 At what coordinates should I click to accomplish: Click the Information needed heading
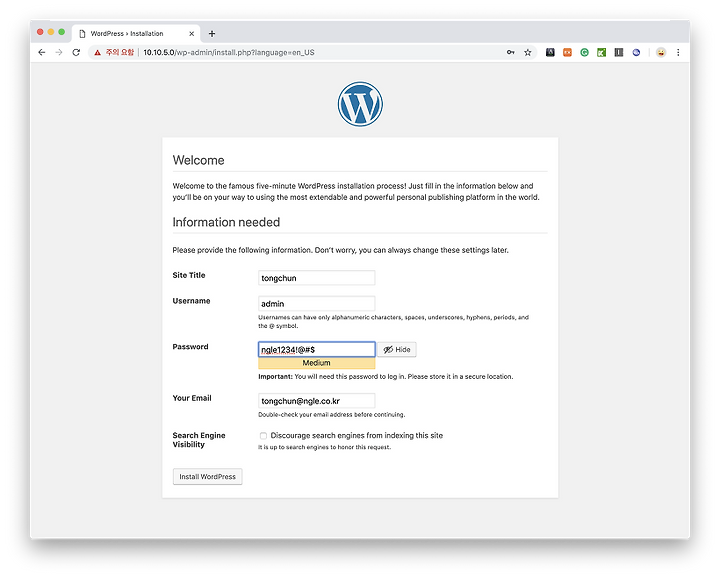point(226,222)
